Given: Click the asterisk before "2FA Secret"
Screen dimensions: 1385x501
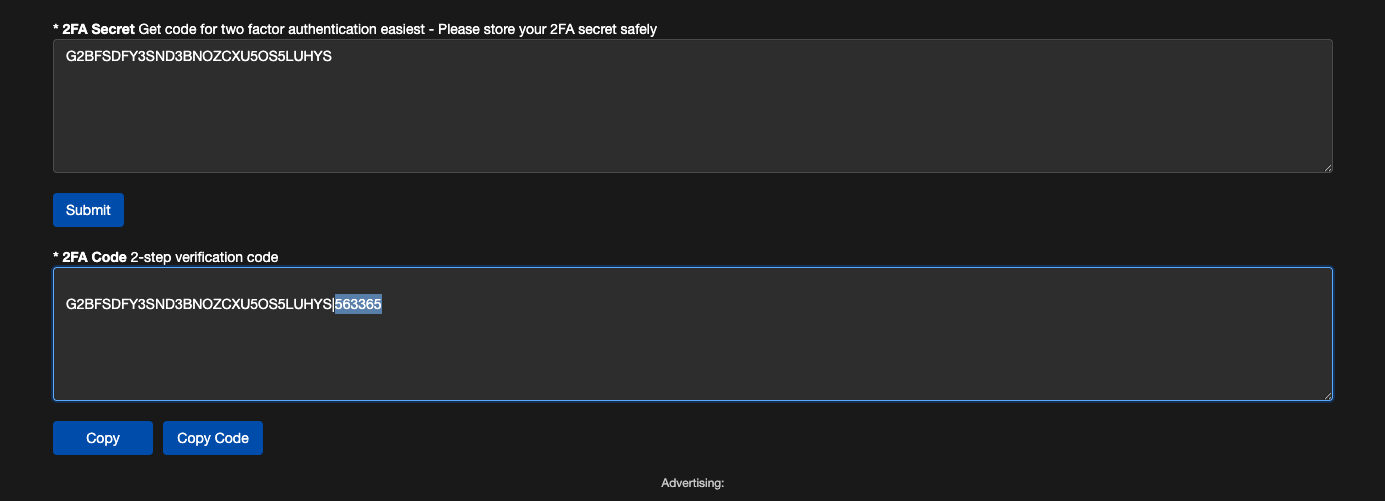Looking at the screenshot, I should coord(56,29).
